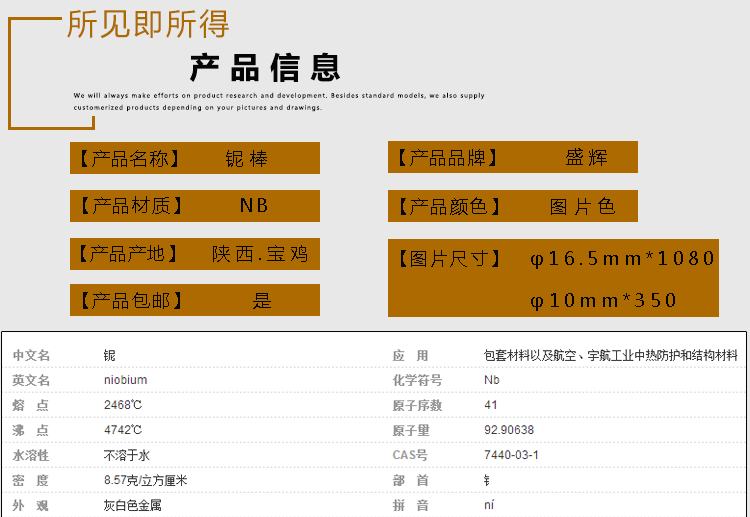Click the density value 8.57克/立方厘米
Viewport: 750px width, 517px height.
pos(145,481)
